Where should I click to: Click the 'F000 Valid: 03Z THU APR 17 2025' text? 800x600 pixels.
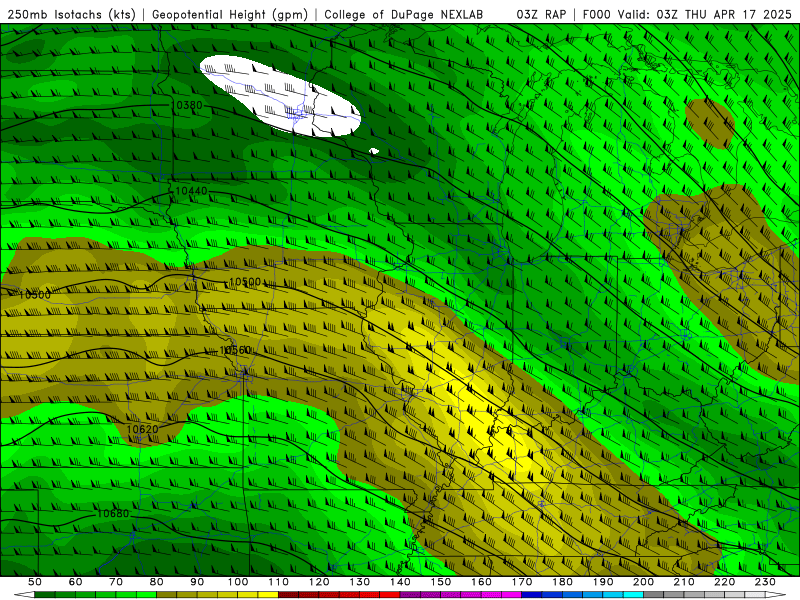coord(687,14)
